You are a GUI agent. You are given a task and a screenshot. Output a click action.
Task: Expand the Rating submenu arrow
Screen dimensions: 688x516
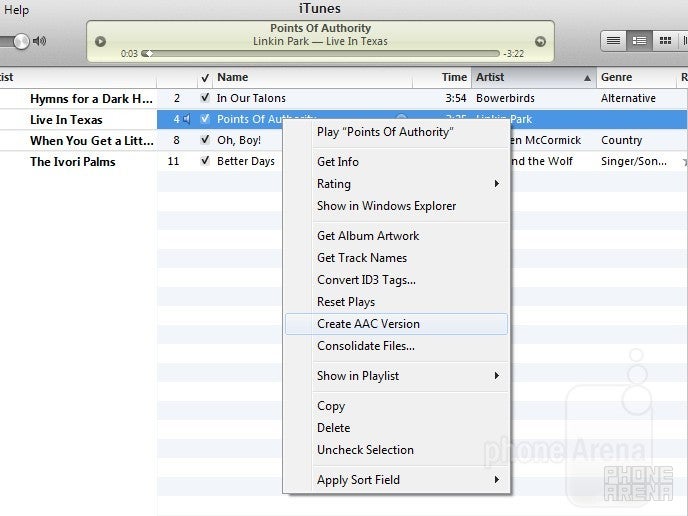coord(497,183)
